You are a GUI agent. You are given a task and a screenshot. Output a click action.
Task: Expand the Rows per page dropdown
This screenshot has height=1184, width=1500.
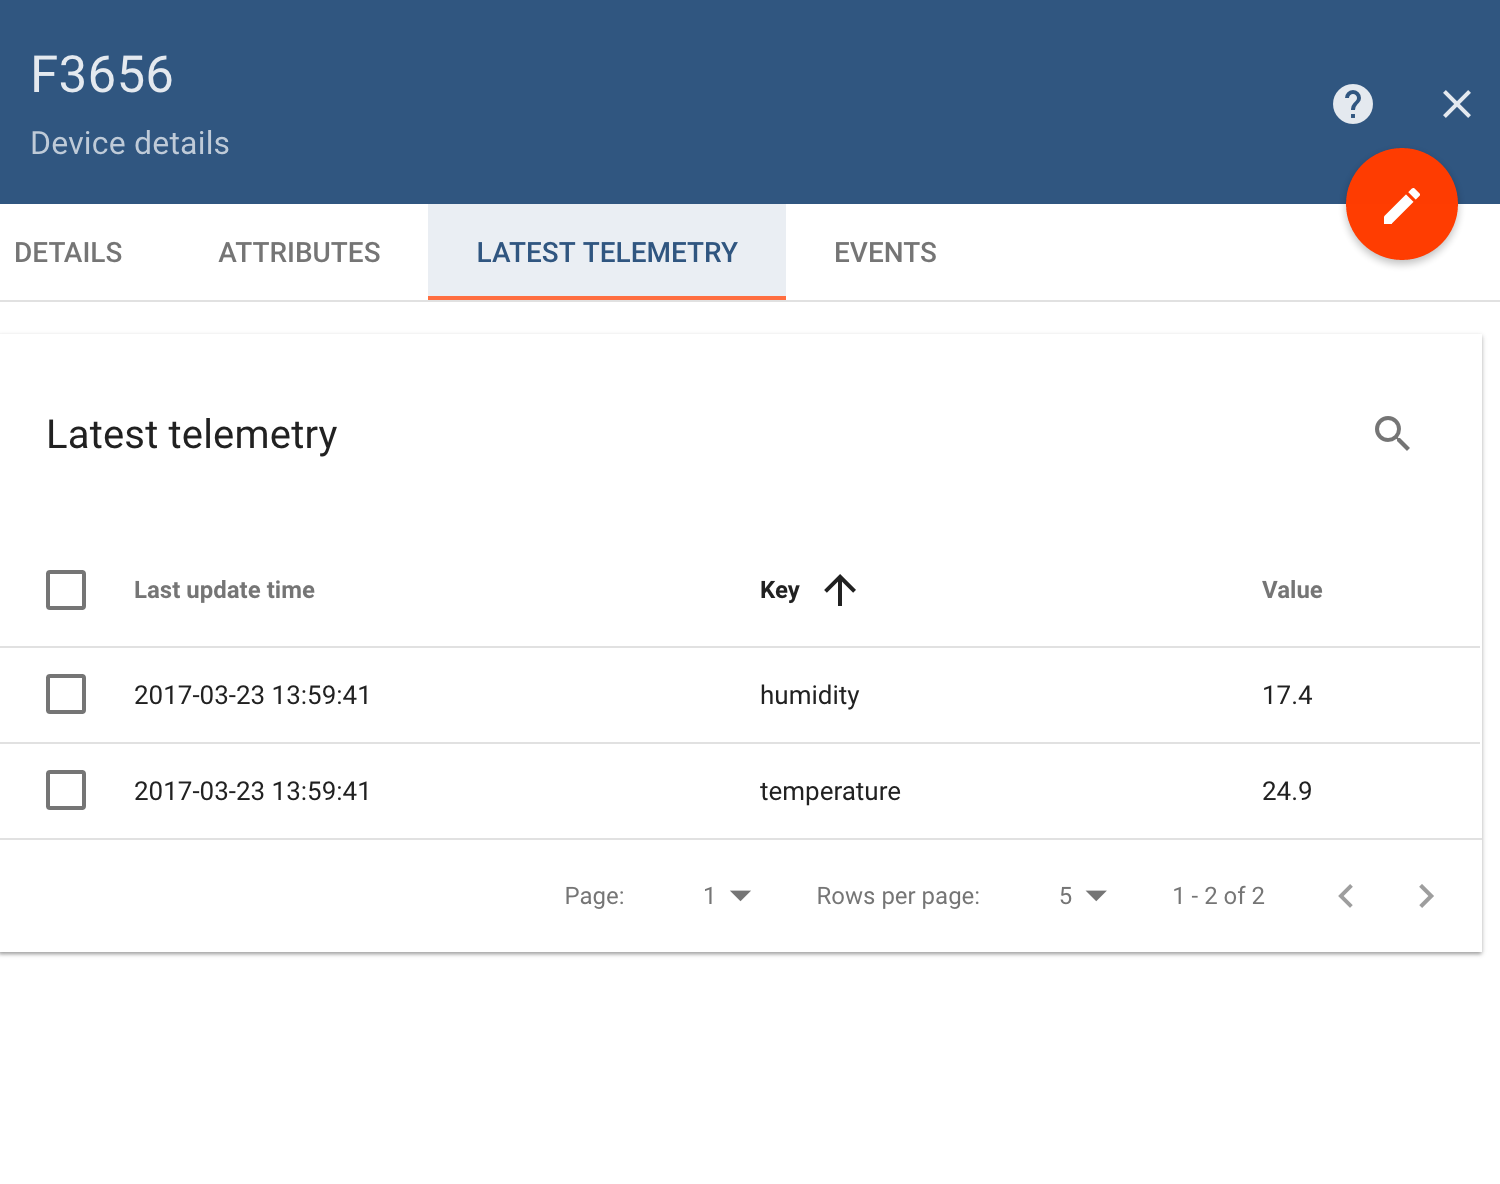point(1082,896)
